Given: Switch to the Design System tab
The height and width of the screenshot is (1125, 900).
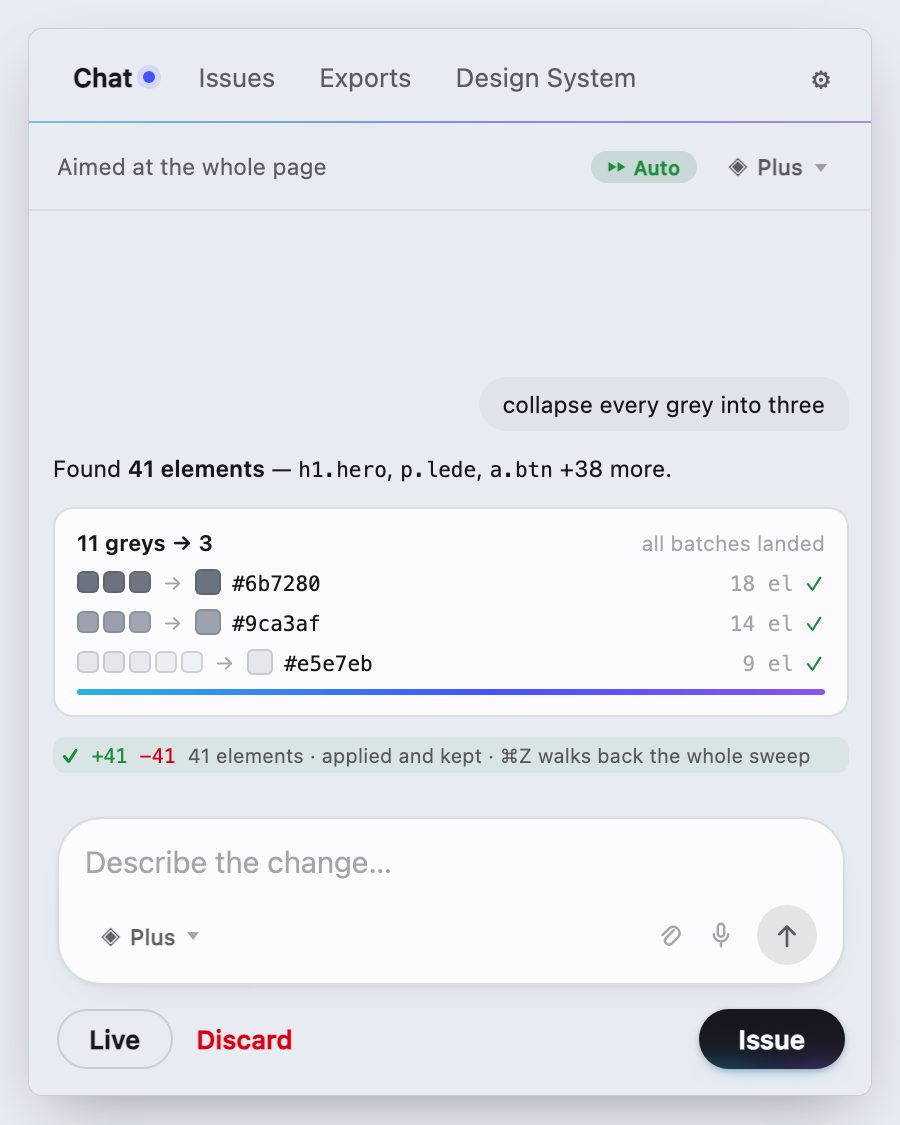Looking at the screenshot, I should coord(545,78).
